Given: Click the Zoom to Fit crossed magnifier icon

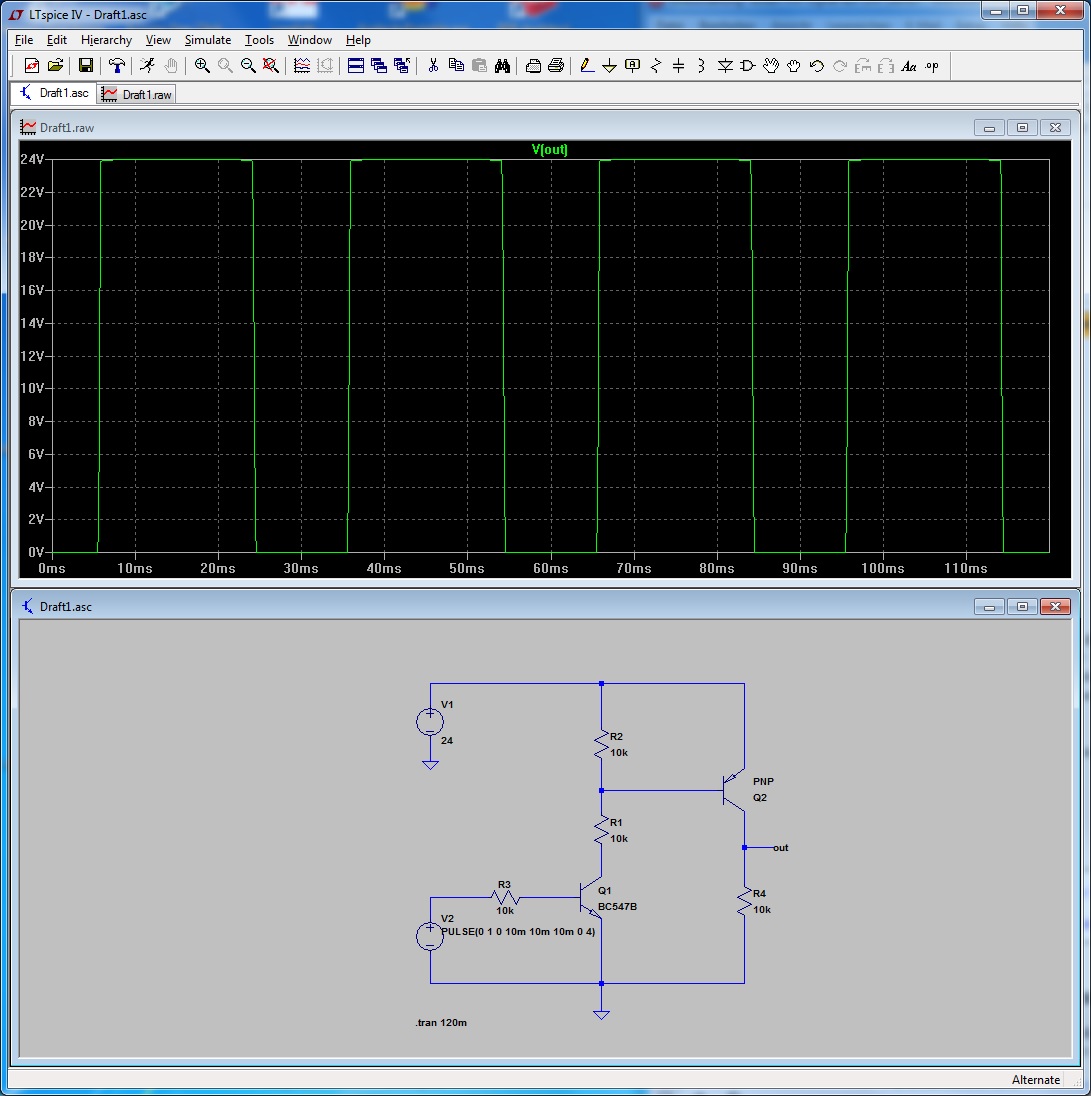Looking at the screenshot, I should click(270, 66).
